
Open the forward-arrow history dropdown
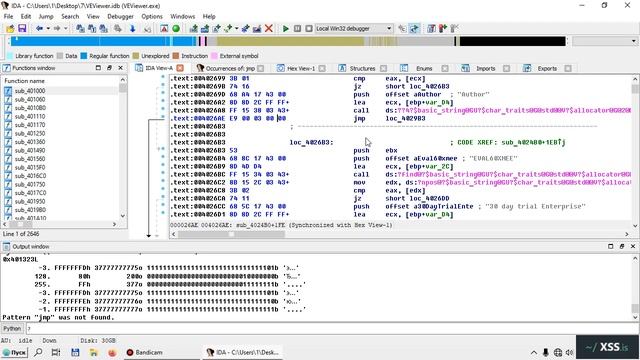point(66,29)
